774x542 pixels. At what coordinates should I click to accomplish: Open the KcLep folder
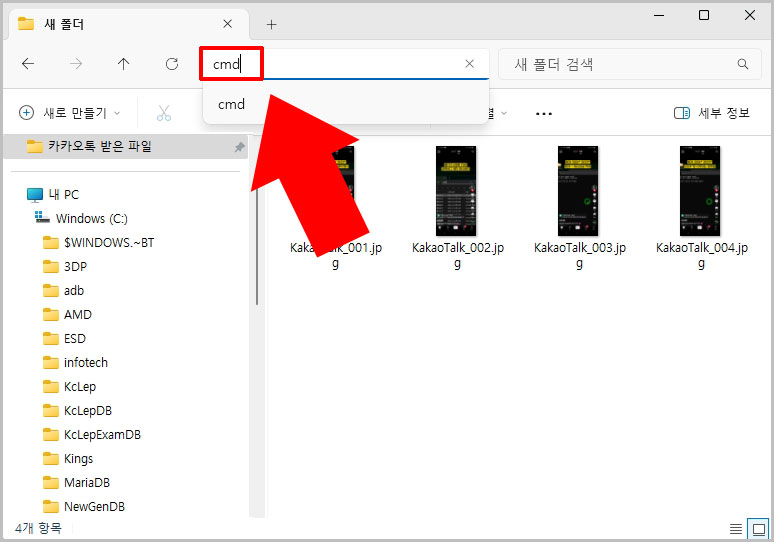(x=69, y=387)
